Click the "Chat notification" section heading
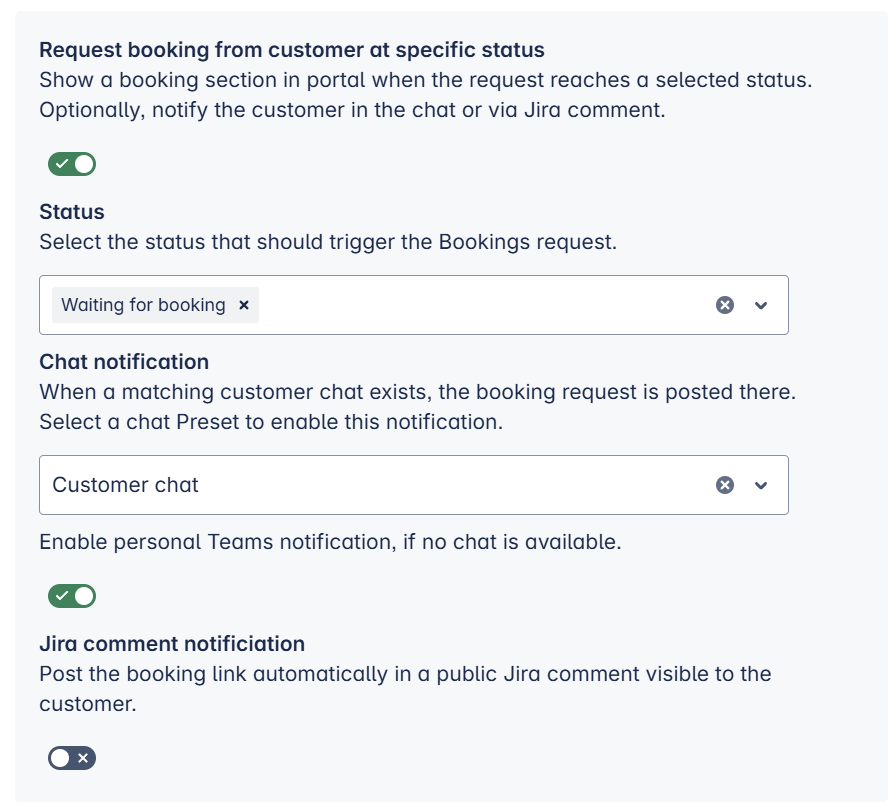Viewport: 894px width, 805px height. [x=124, y=362]
